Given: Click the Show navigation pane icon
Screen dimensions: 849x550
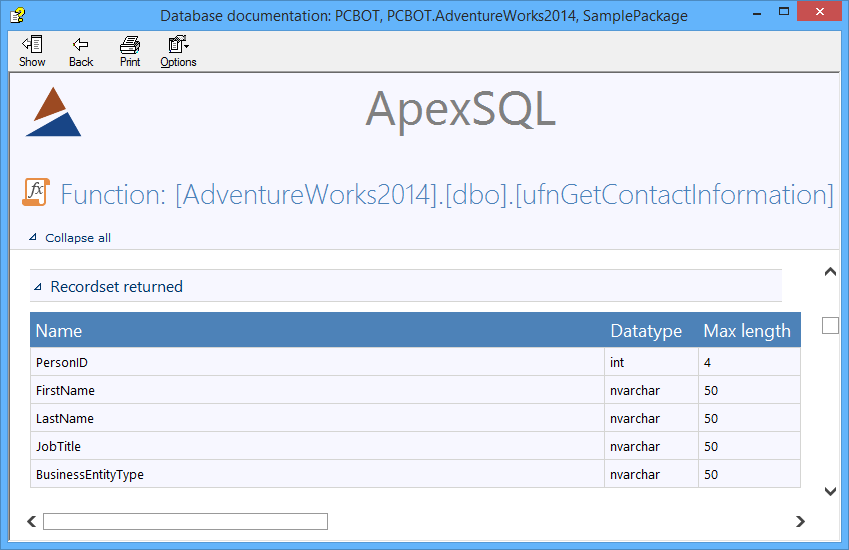Looking at the screenshot, I should click(x=32, y=51).
